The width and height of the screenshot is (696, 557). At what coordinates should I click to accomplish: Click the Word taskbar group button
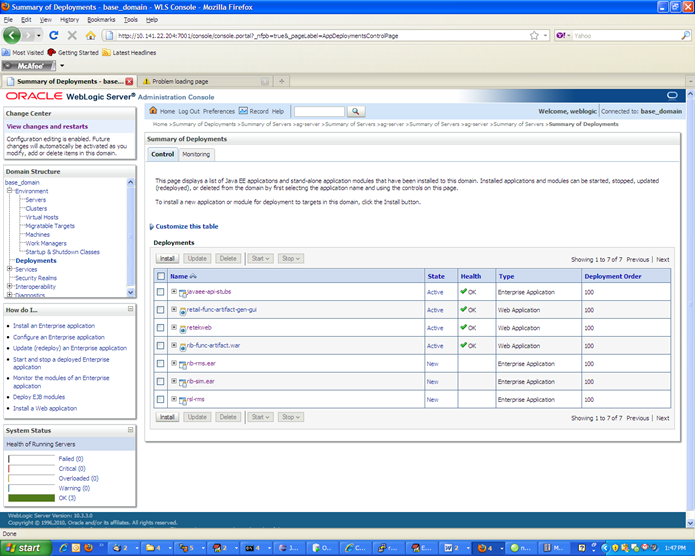[455, 548]
